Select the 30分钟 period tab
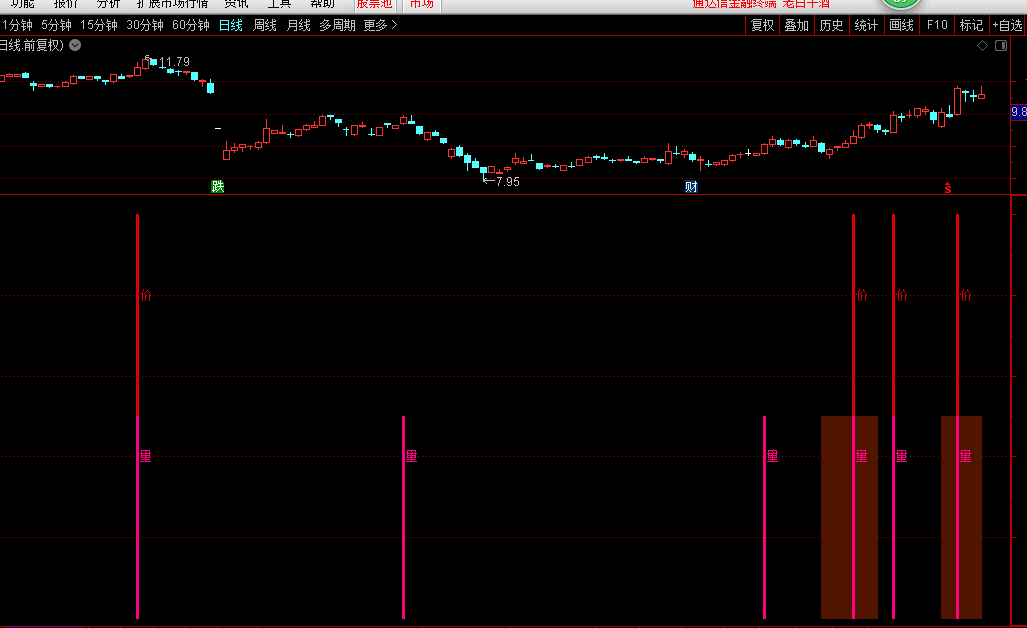This screenshot has height=628, width=1027. coord(145,25)
